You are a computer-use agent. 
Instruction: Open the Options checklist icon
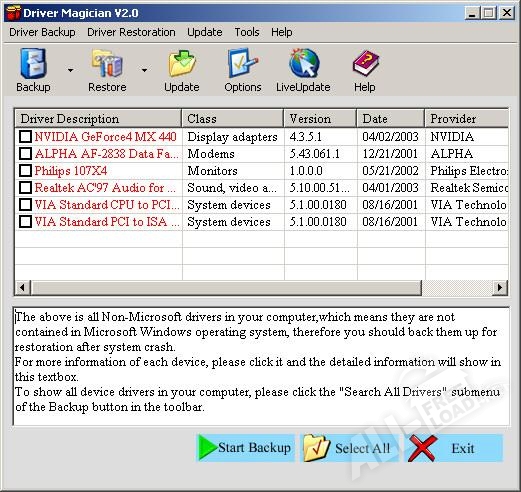(243, 63)
